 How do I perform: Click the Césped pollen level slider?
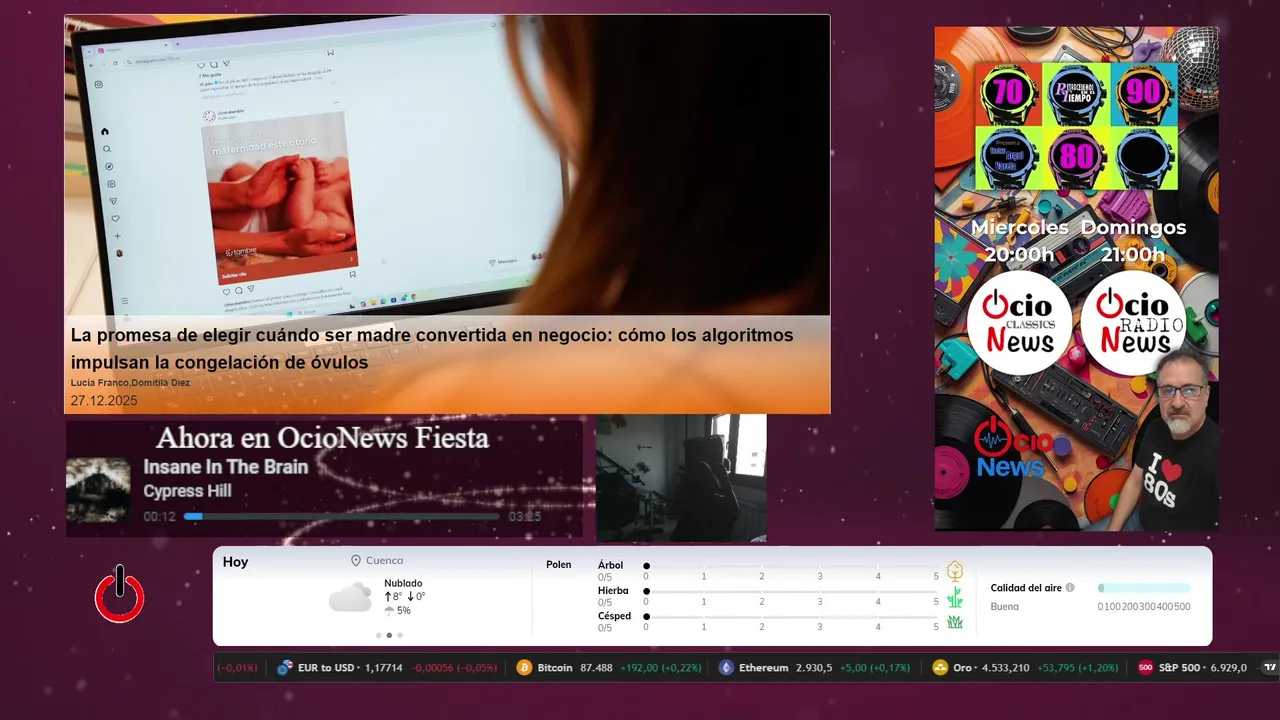(x=792, y=616)
